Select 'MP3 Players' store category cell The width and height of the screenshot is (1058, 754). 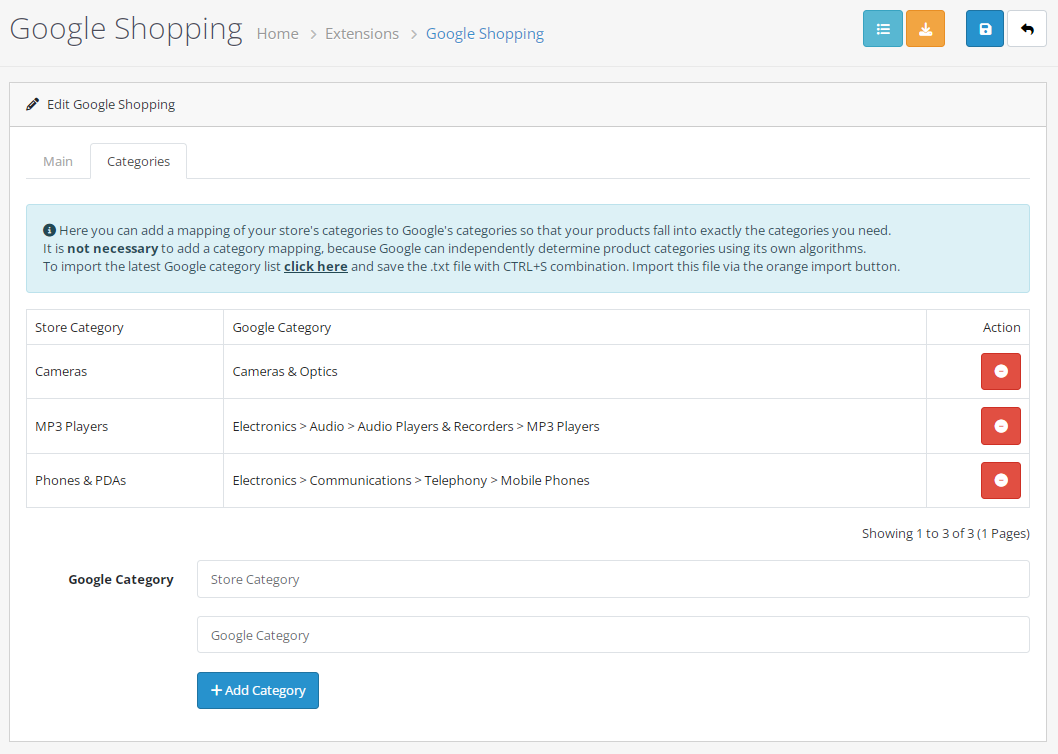click(125, 426)
